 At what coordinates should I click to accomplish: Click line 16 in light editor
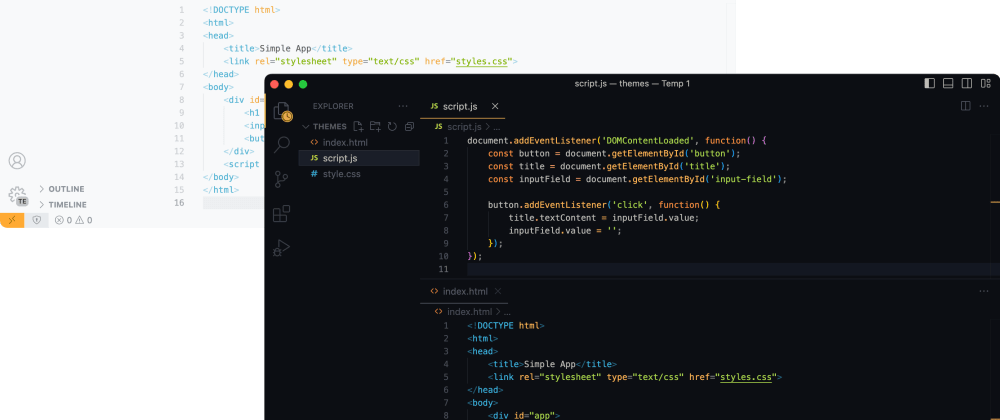coord(232,203)
